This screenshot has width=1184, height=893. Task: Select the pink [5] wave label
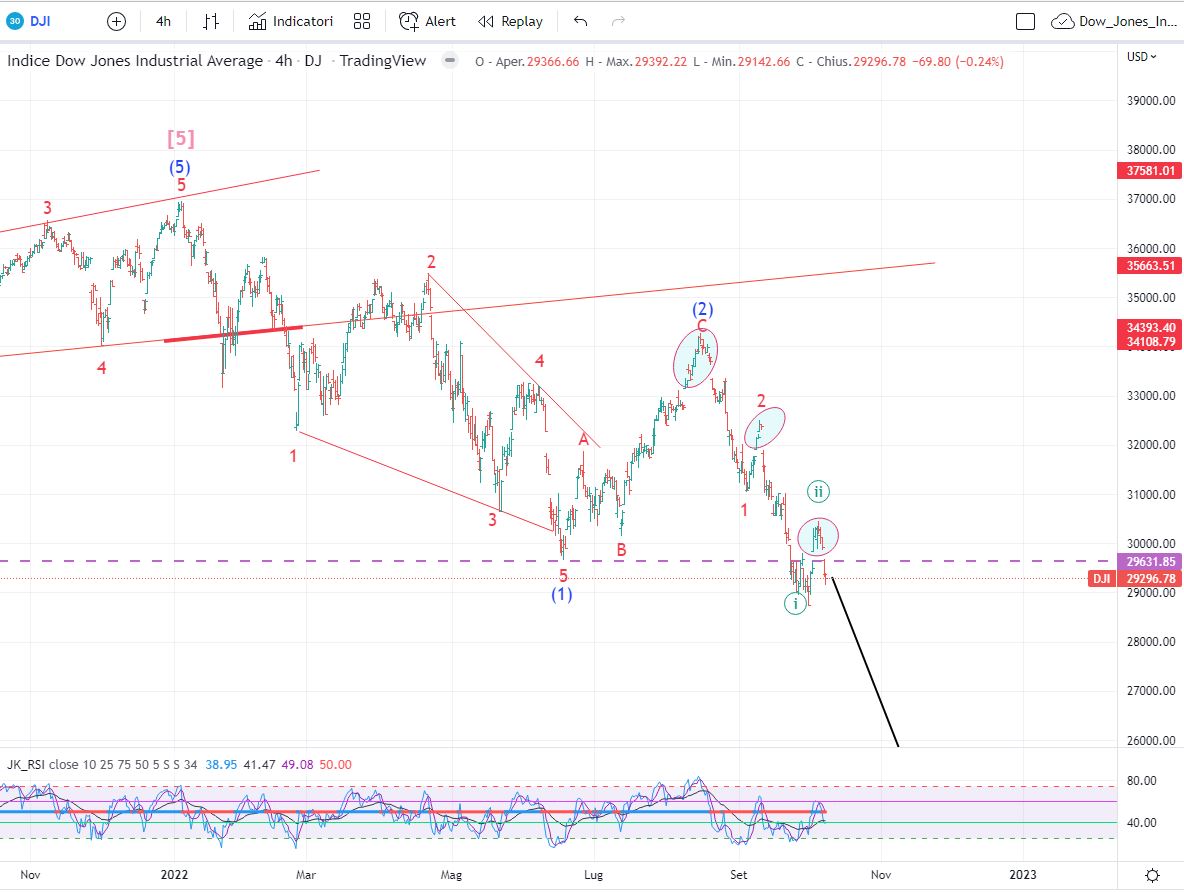coord(180,139)
